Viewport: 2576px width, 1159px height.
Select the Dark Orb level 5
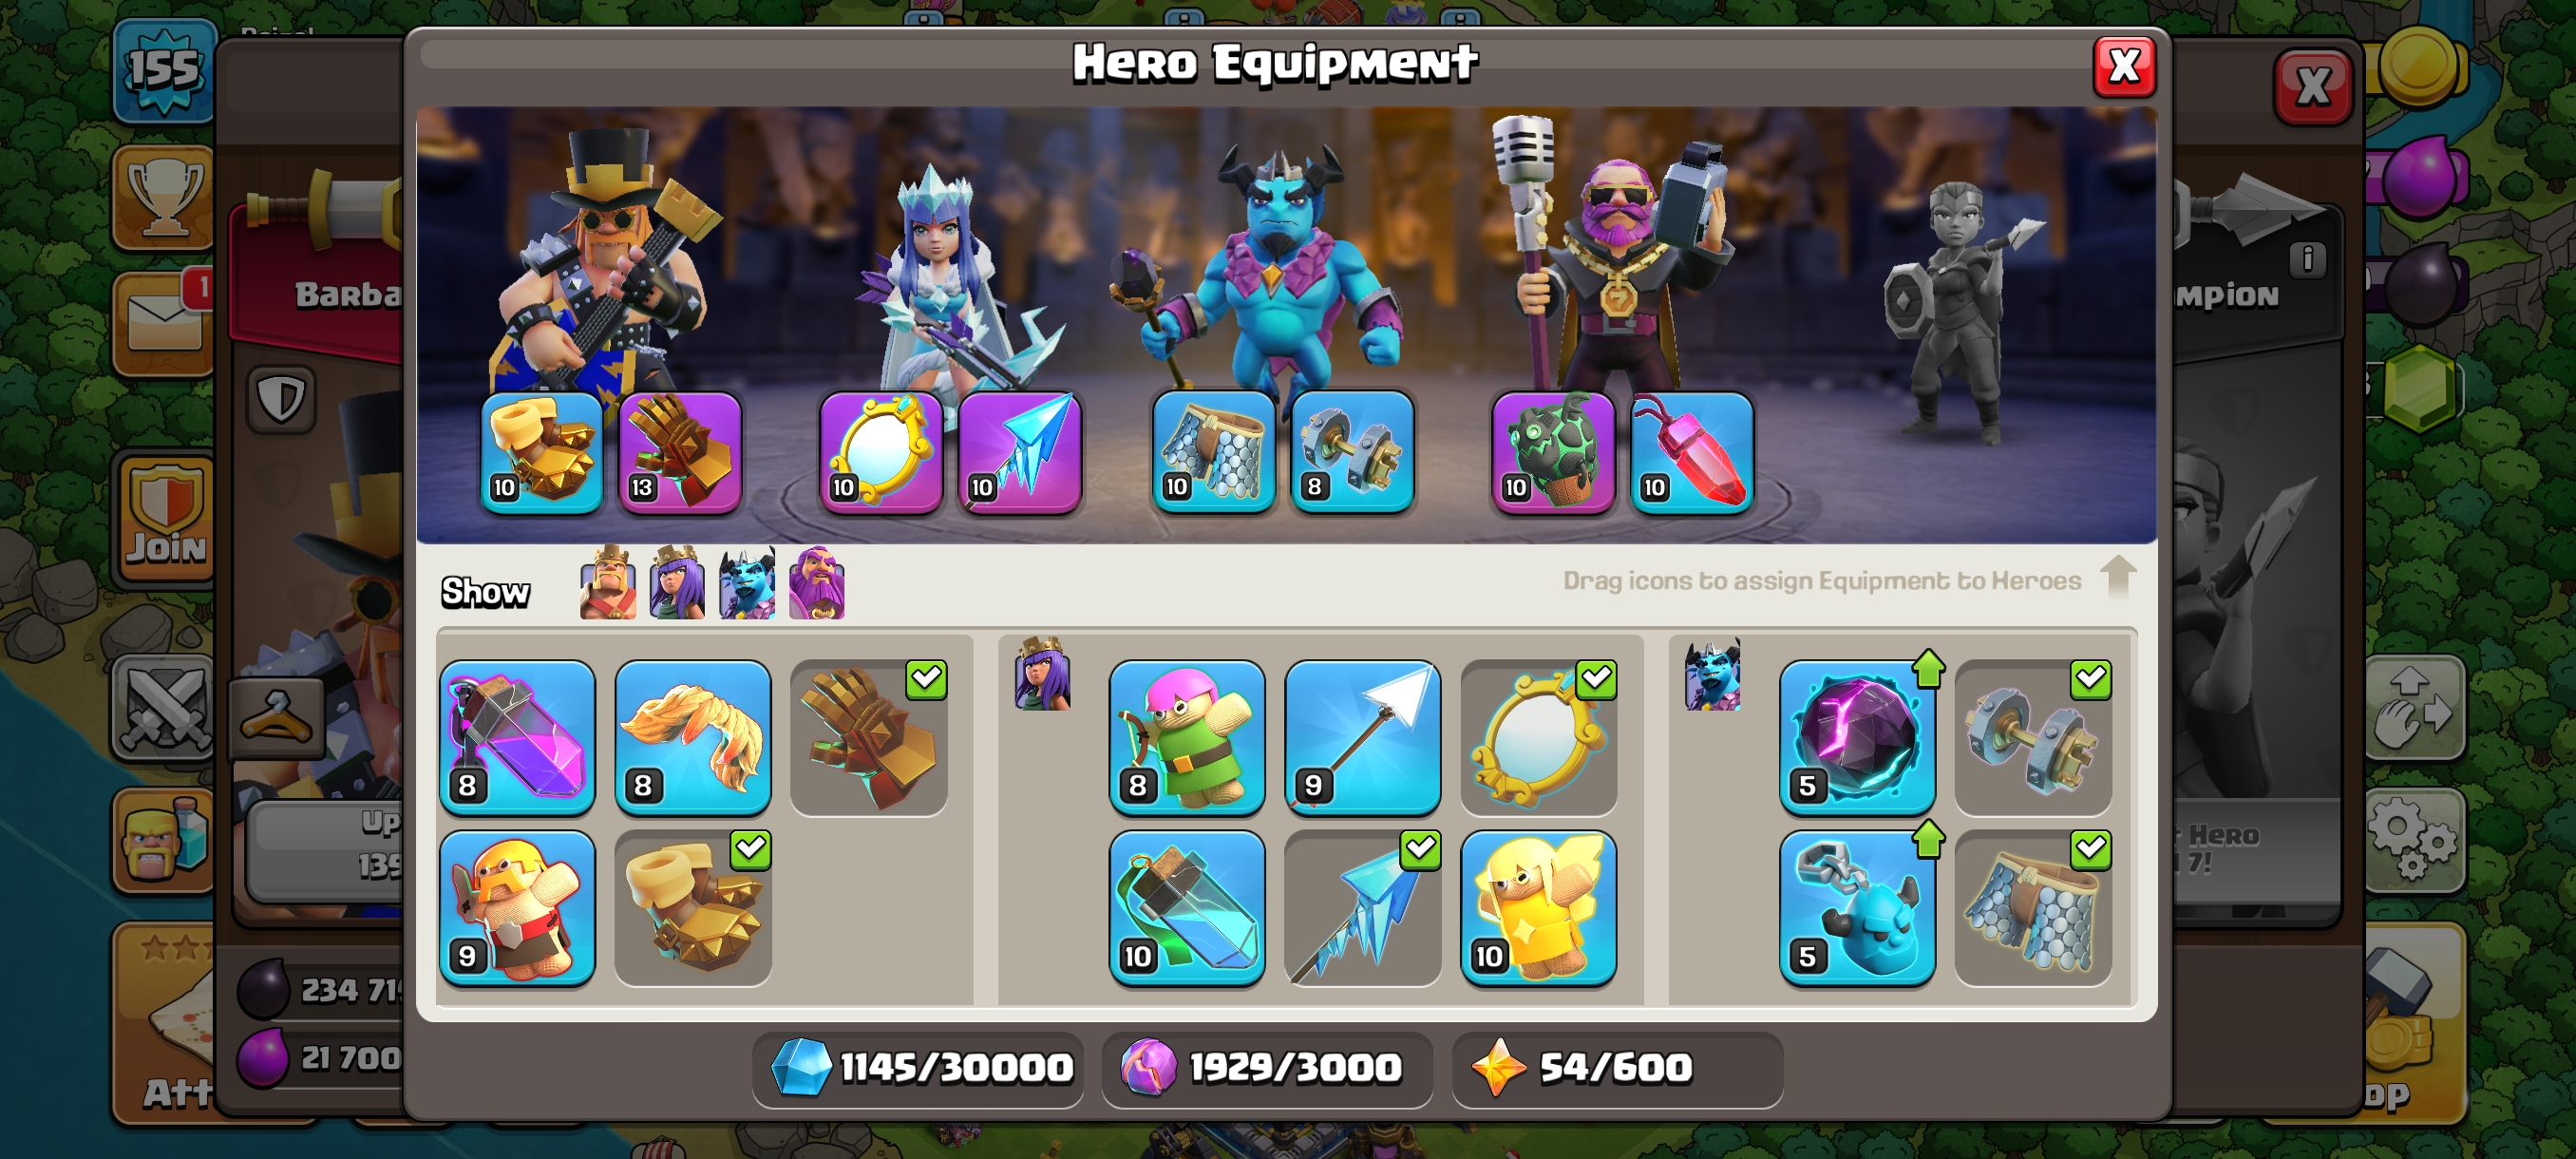click(x=1857, y=737)
